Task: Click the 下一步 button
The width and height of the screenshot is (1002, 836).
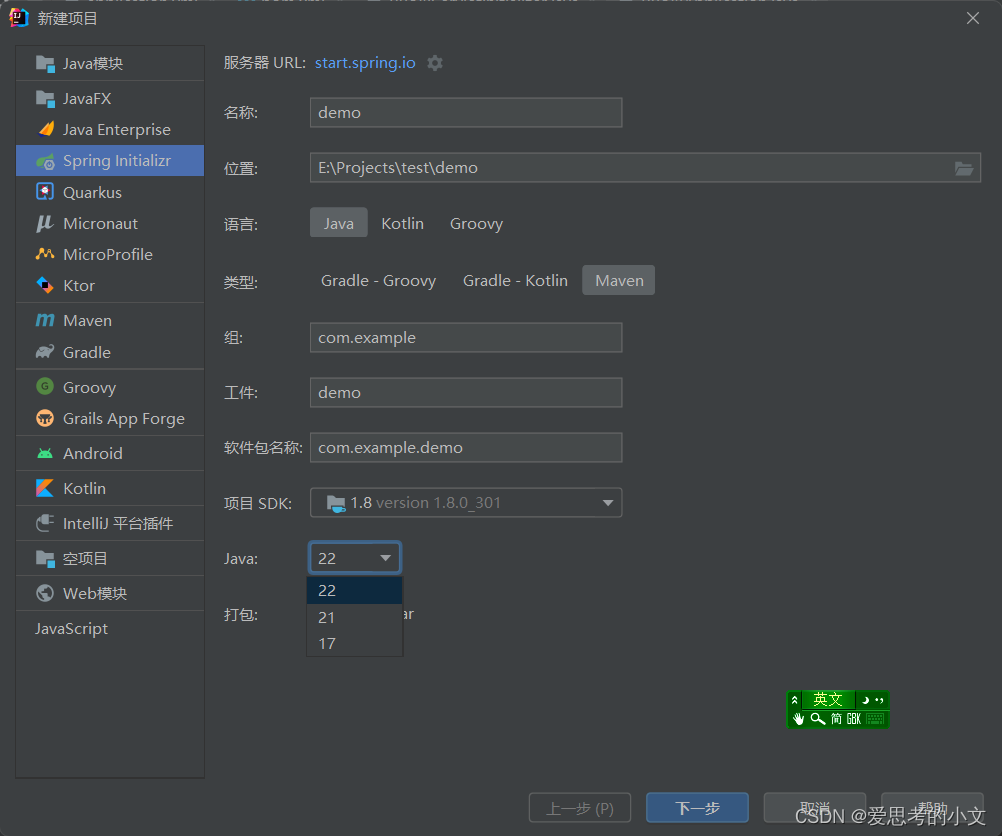Action: pos(697,808)
